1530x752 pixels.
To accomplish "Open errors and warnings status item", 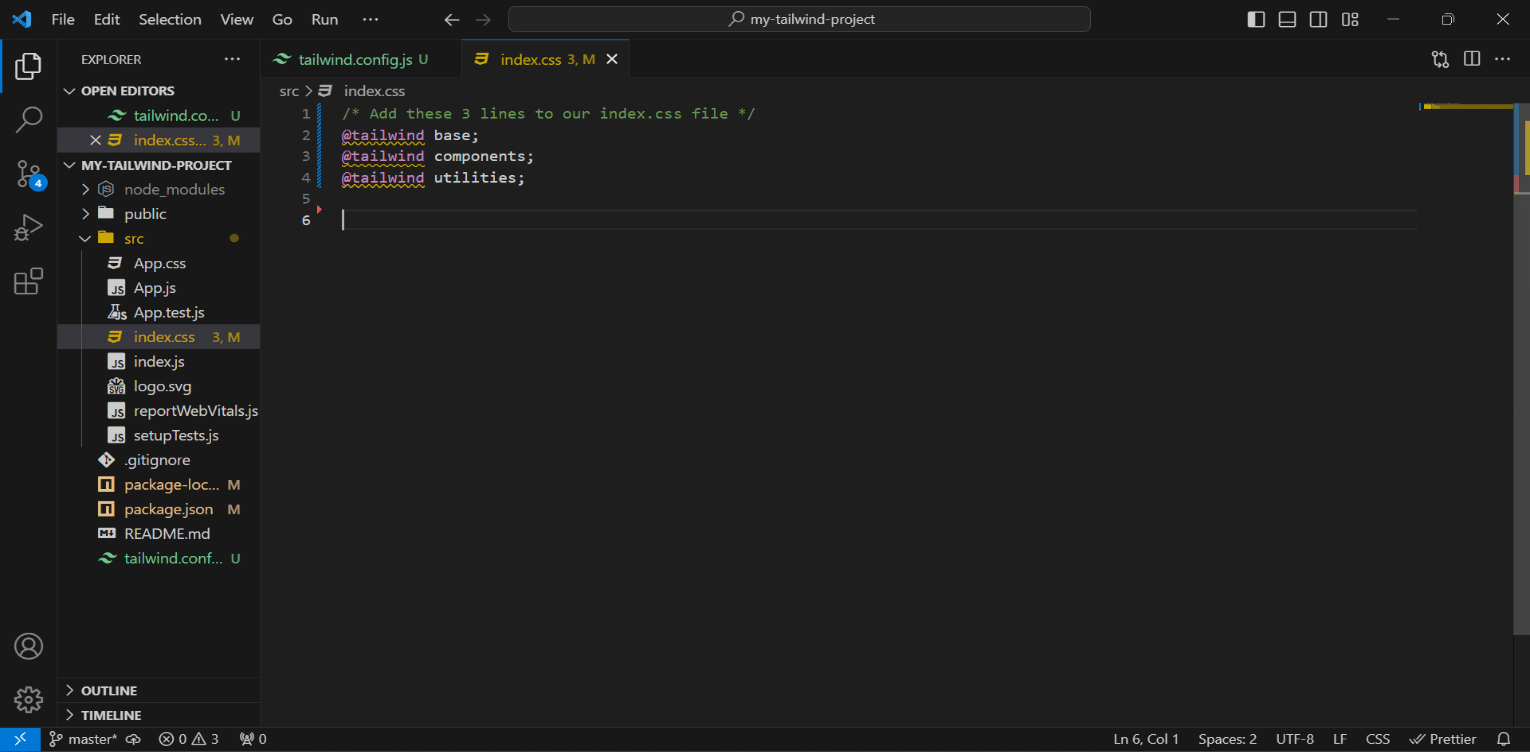I will 189,739.
